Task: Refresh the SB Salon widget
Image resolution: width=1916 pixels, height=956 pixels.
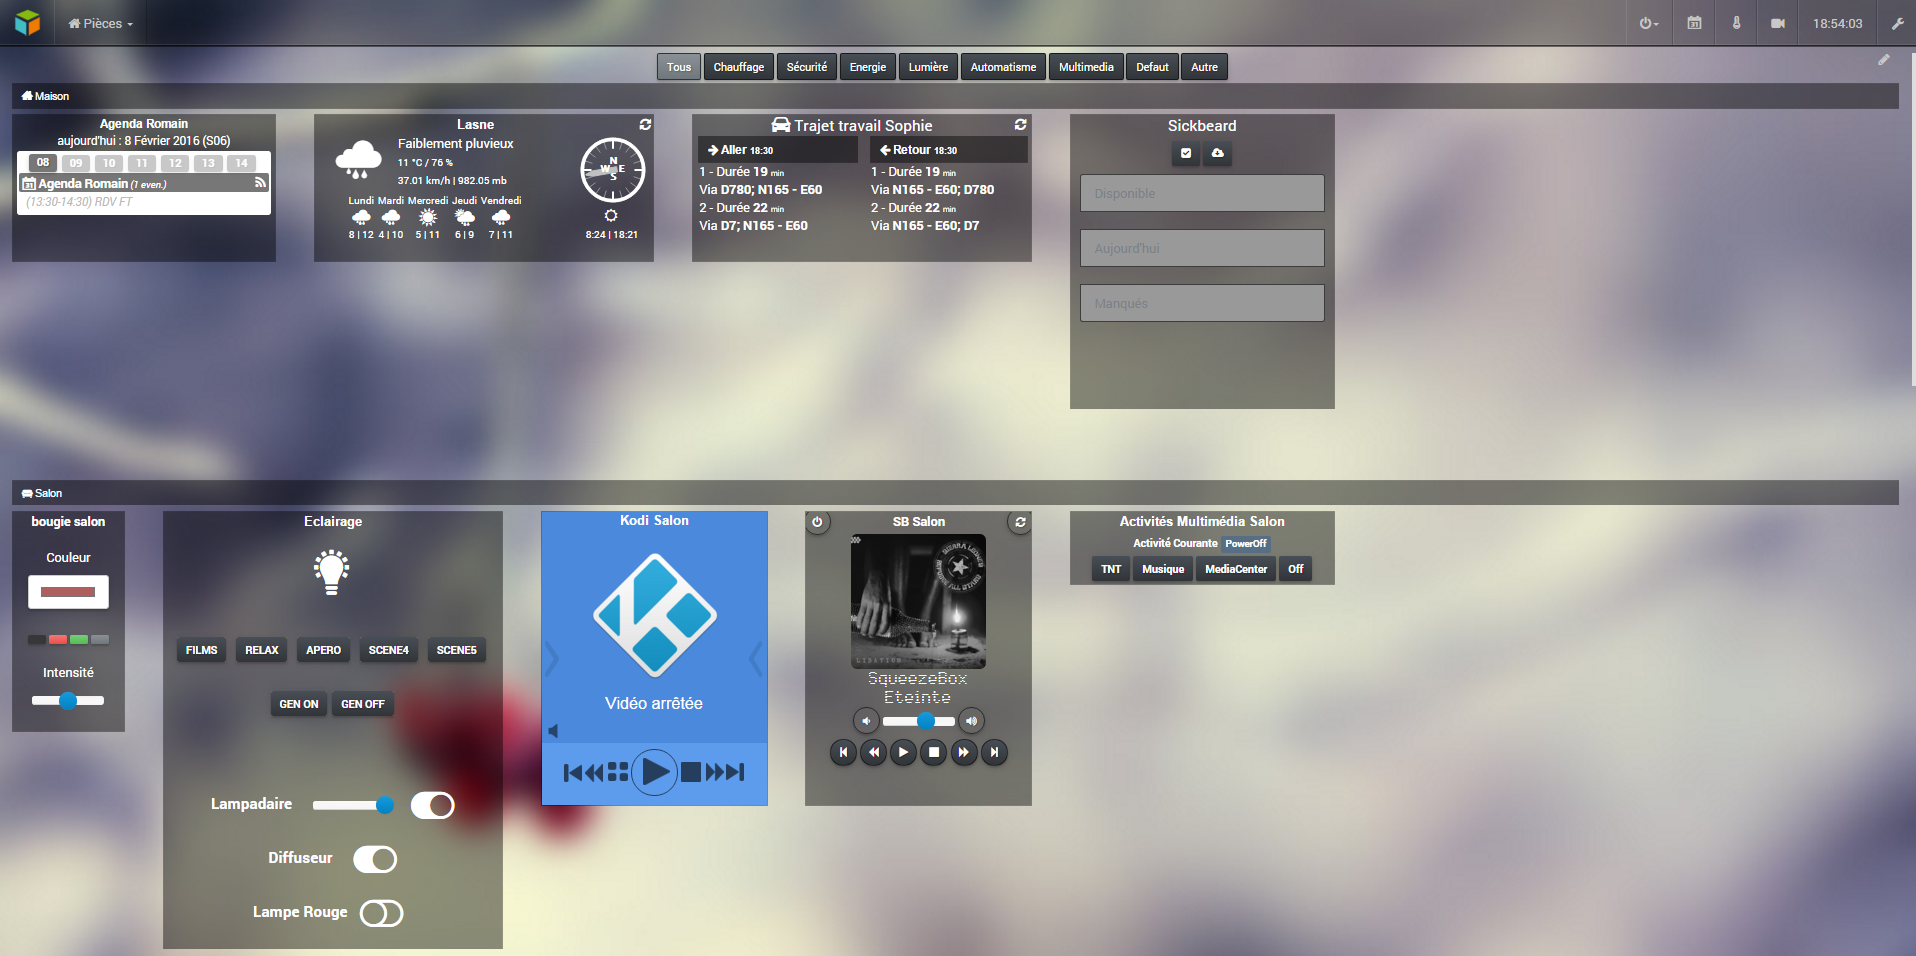Action: pos(1020,522)
